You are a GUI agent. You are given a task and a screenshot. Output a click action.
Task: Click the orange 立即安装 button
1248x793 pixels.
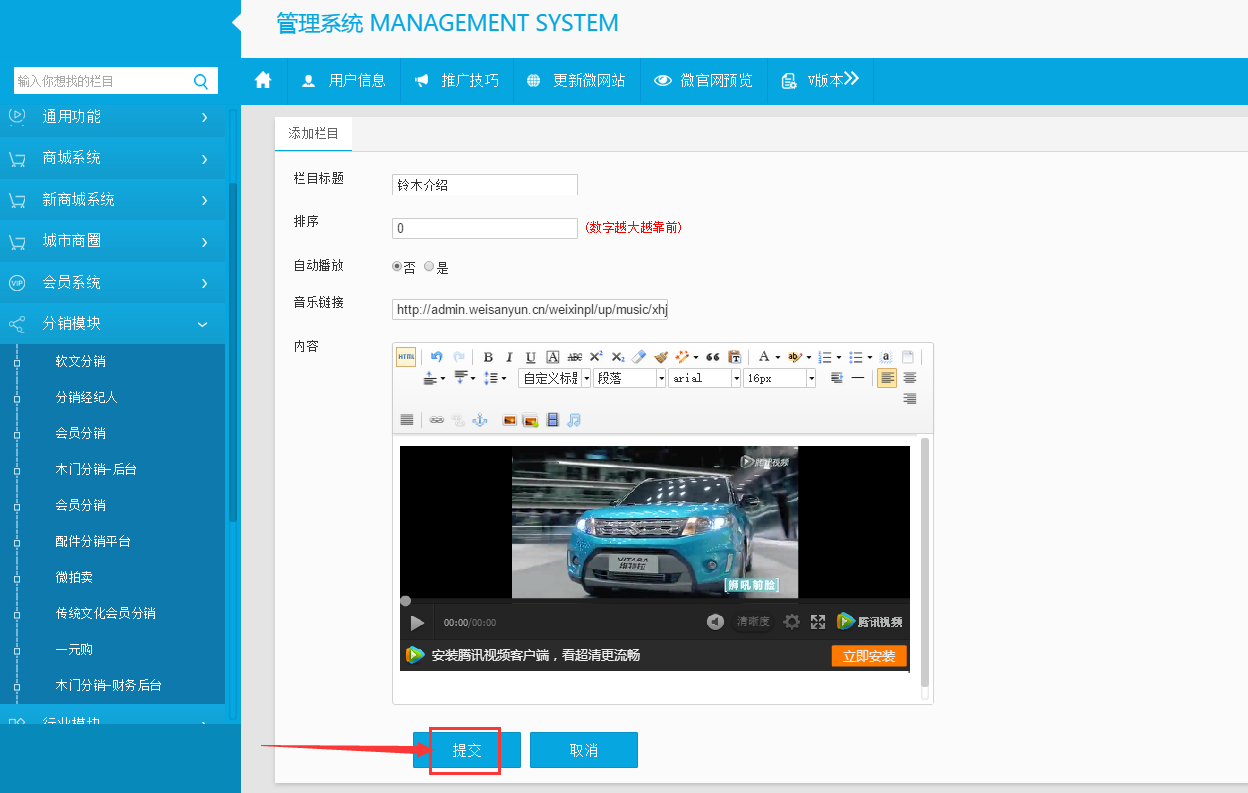coord(869,656)
